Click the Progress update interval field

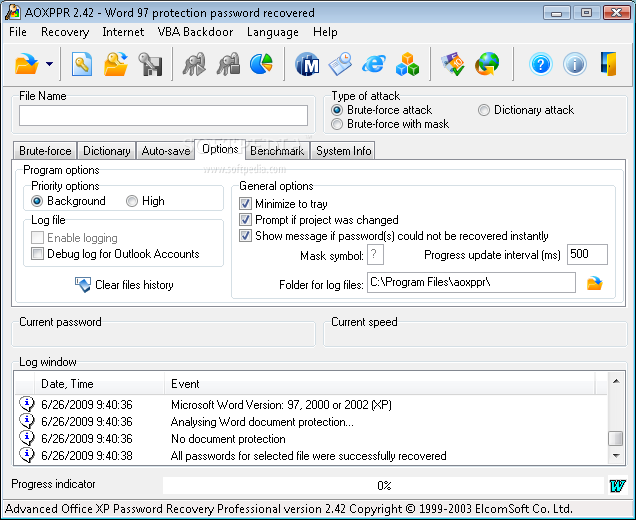tap(587, 254)
